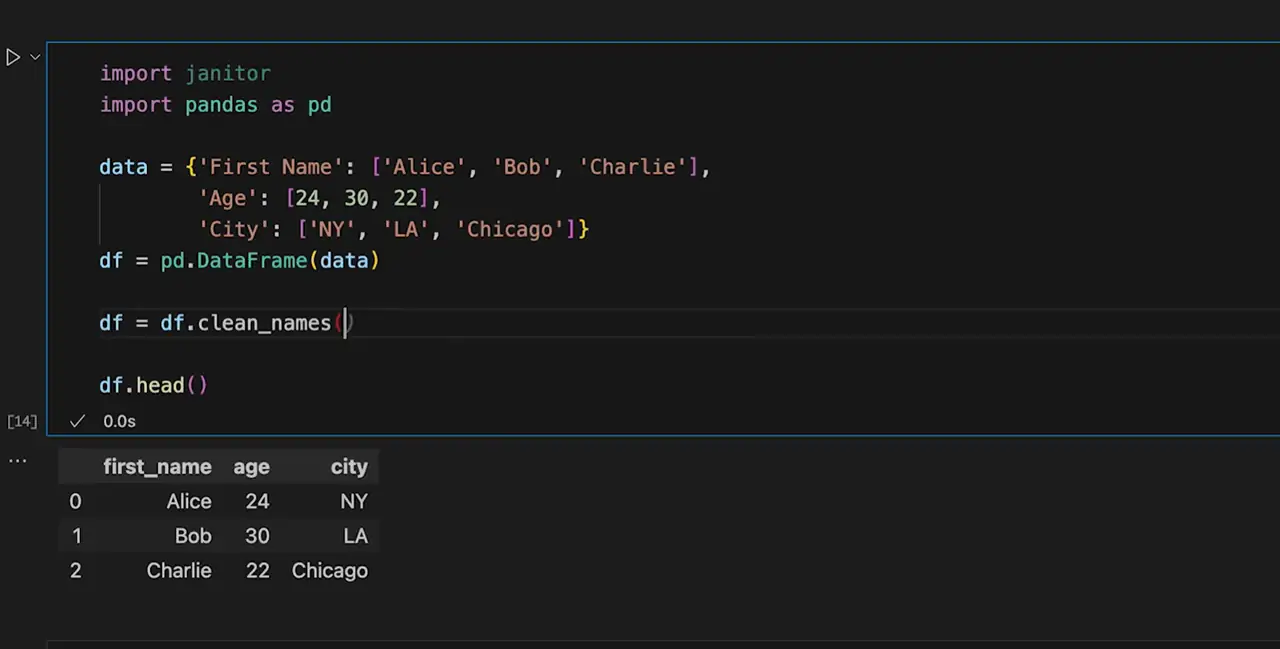Click inside the clean_names parentheses
Viewport: 1280px width, 649px height.
(345, 323)
